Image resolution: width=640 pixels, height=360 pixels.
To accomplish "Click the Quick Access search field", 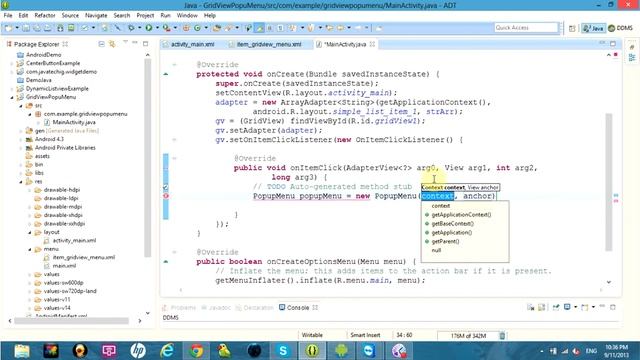I will click(526, 28).
